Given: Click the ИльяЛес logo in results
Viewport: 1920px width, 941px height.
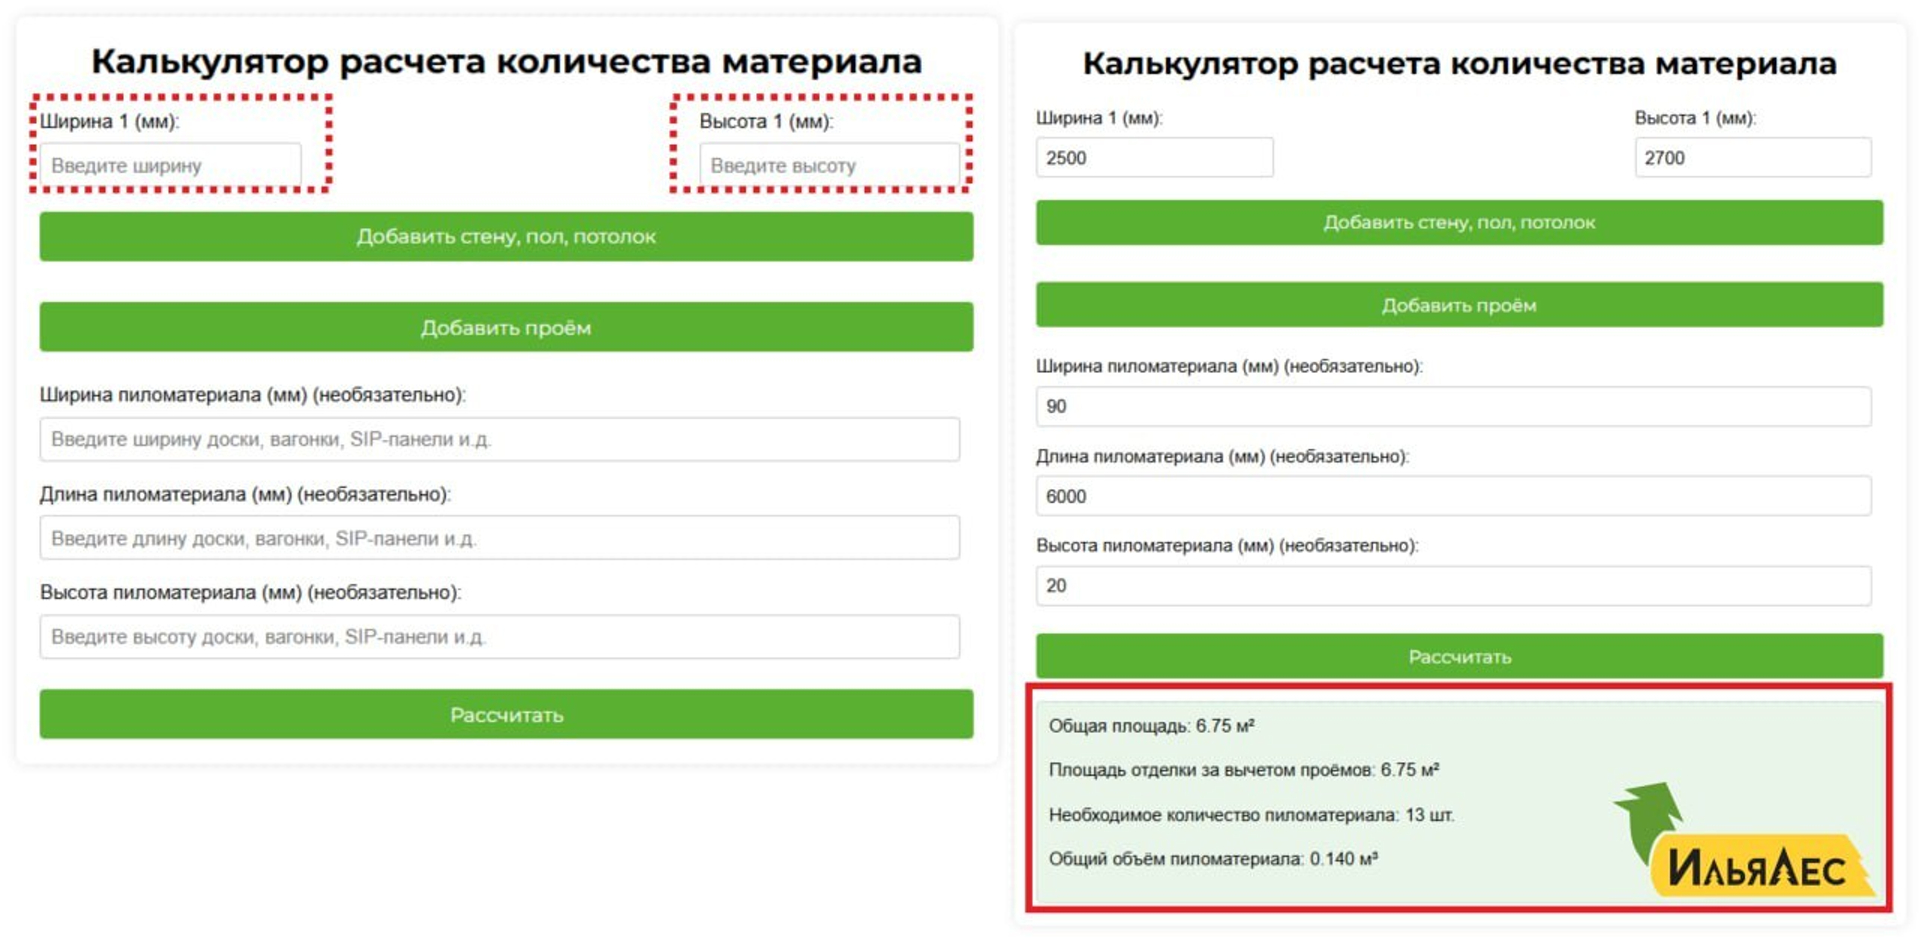Looking at the screenshot, I should pyautogui.click(x=1744, y=841).
